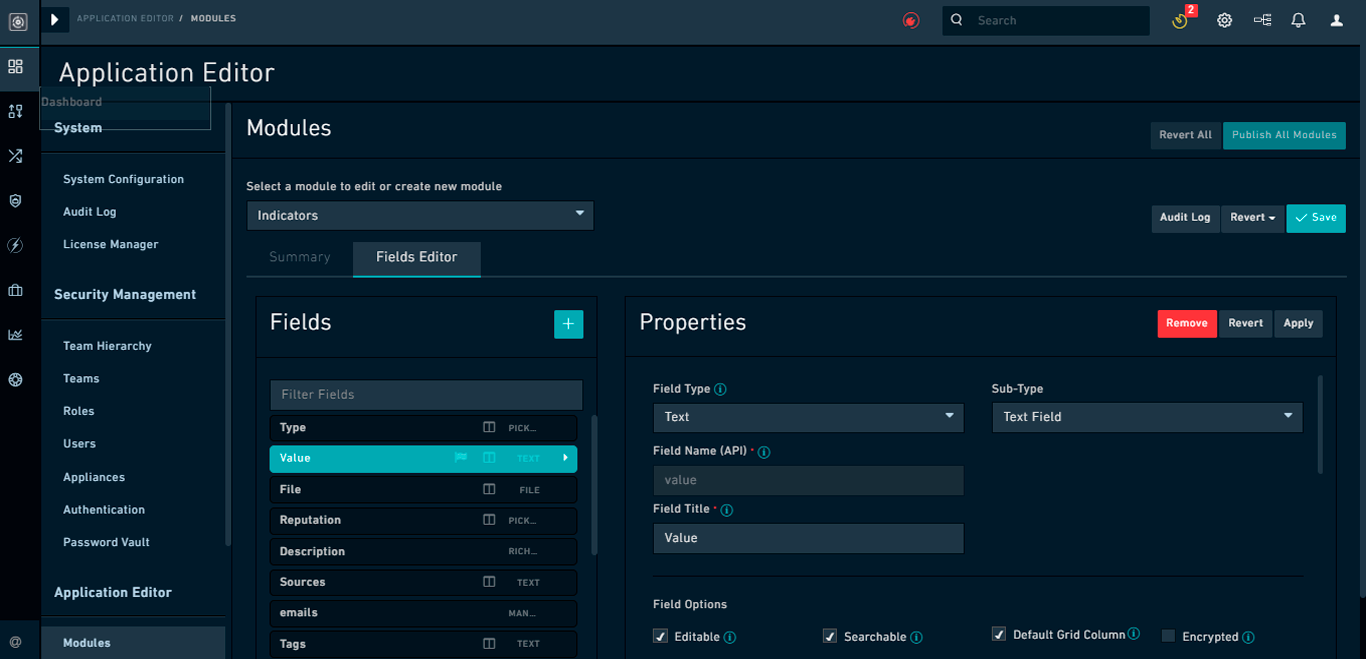This screenshot has width=1366, height=659.
Task: Click Publish All Modules button
Action: pos(1283,135)
